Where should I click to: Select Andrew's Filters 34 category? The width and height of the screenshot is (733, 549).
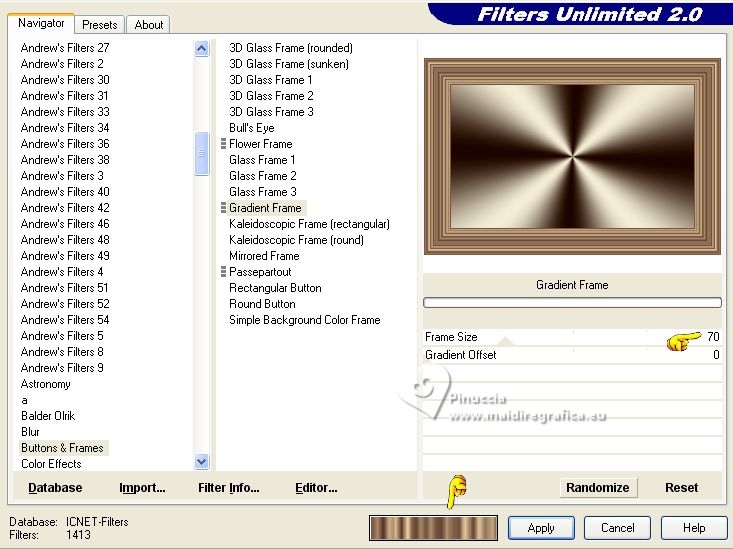tap(65, 128)
